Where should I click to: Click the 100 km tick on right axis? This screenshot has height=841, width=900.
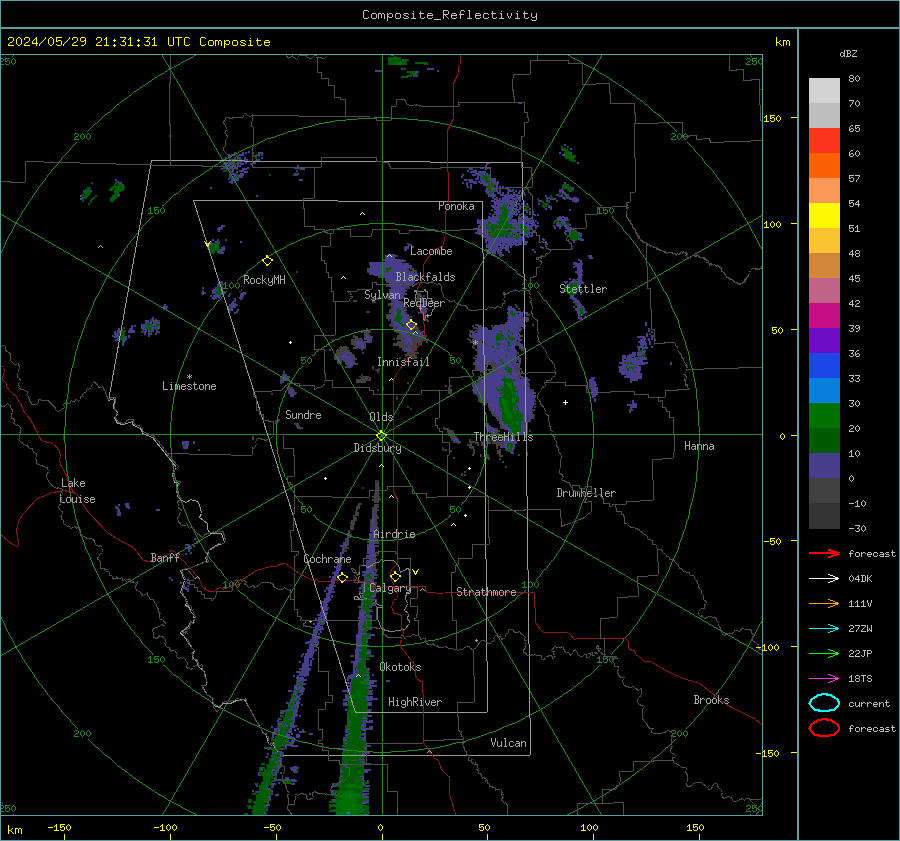coord(773,224)
